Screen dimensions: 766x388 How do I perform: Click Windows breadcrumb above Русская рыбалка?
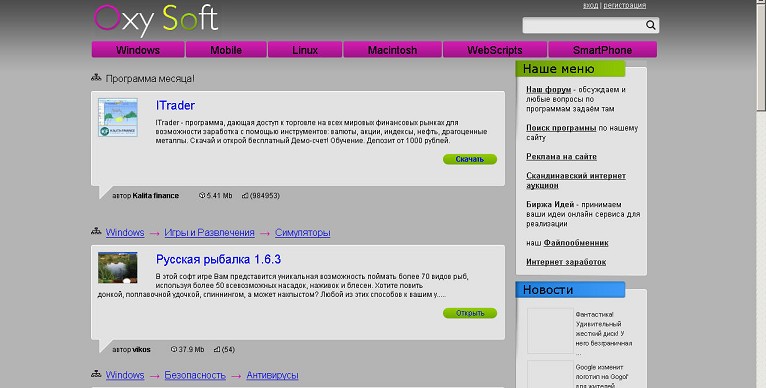pyautogui.click(x=125, y=233)
